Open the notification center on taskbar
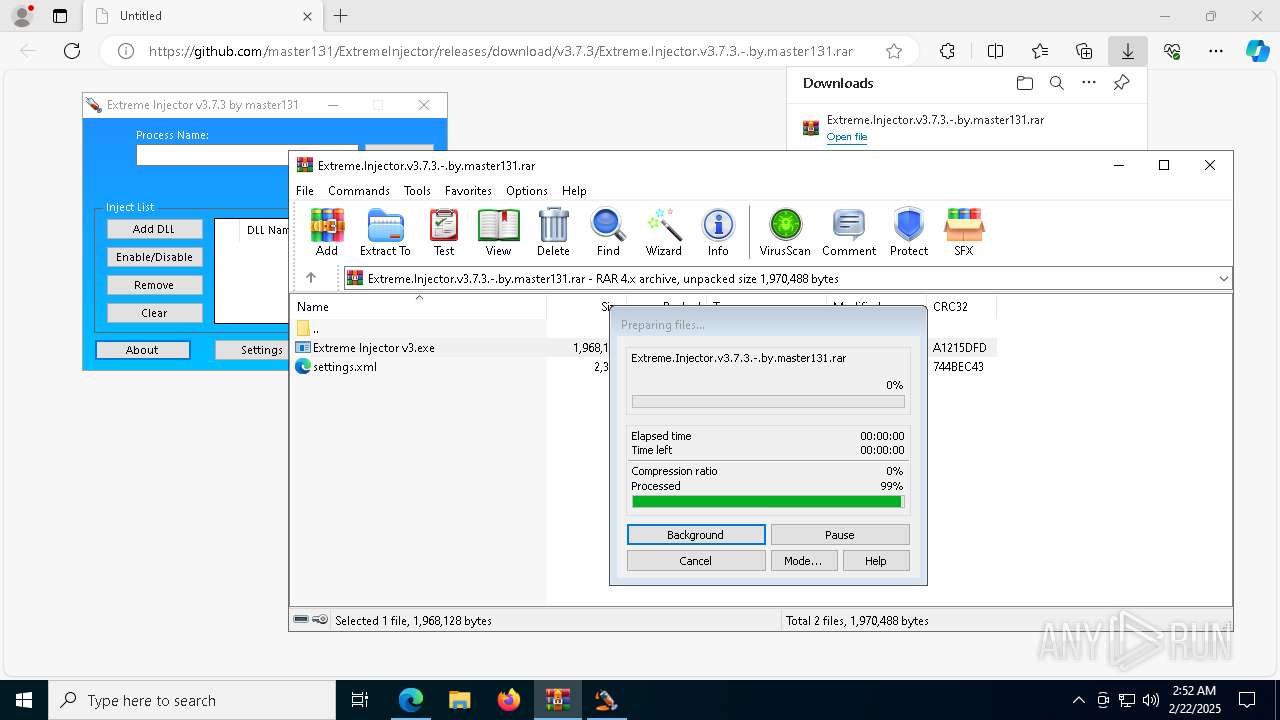The width and height of the screenshot is (1280, 720). pyautogui.click(x=1247, y=700)
